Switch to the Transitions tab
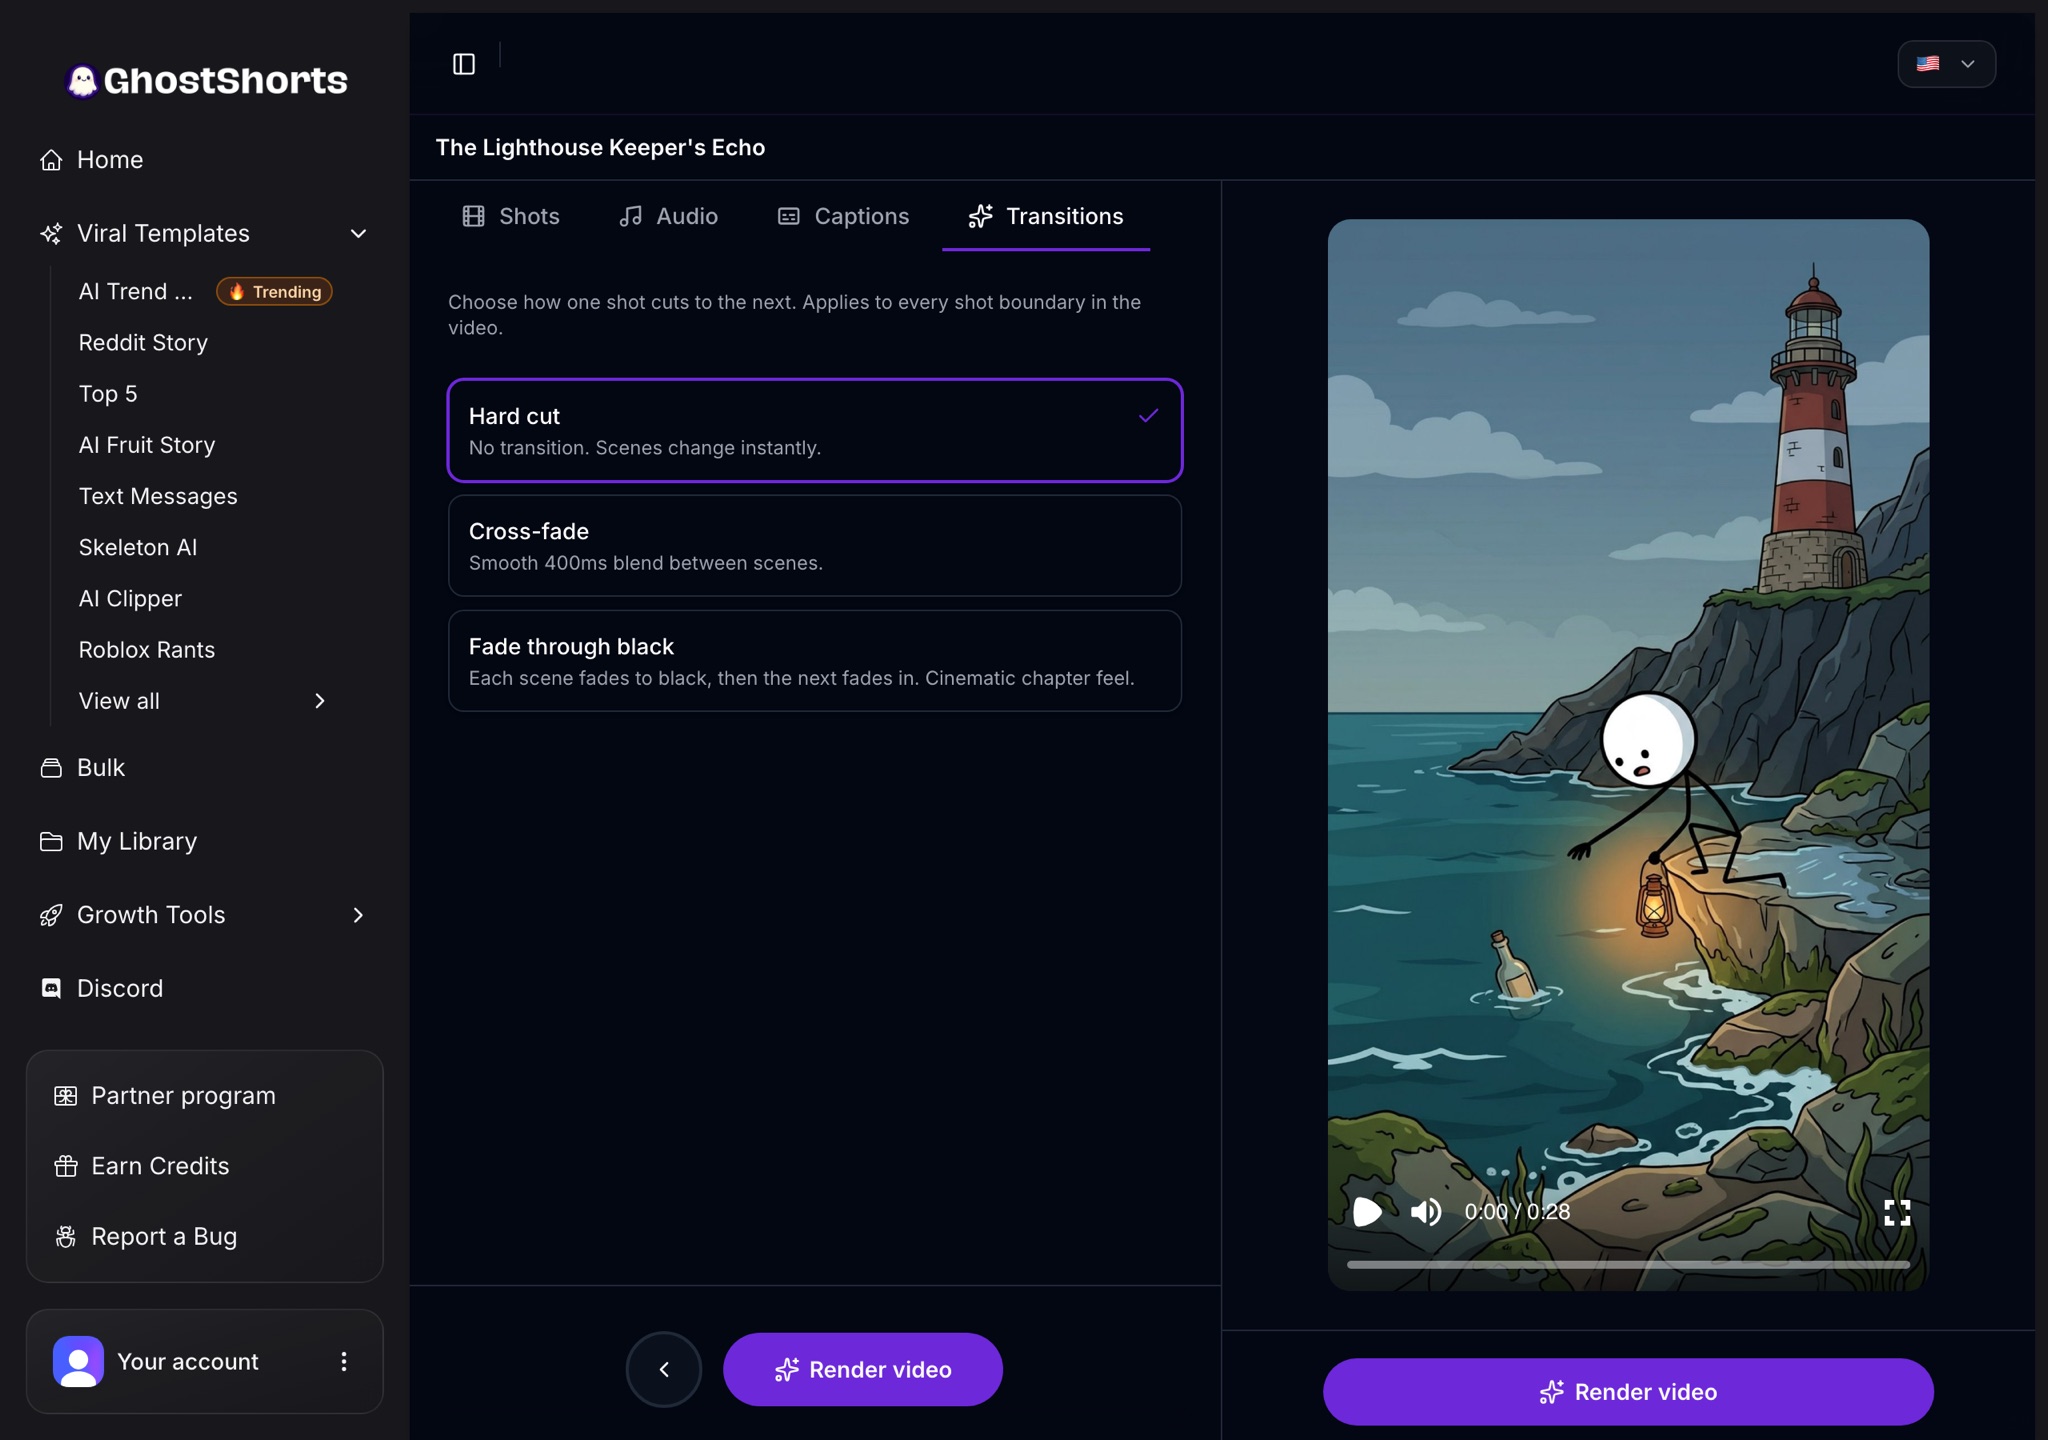This screenshot has height=1440, width=2048. pyautogui.click(x=1046, y=217)
